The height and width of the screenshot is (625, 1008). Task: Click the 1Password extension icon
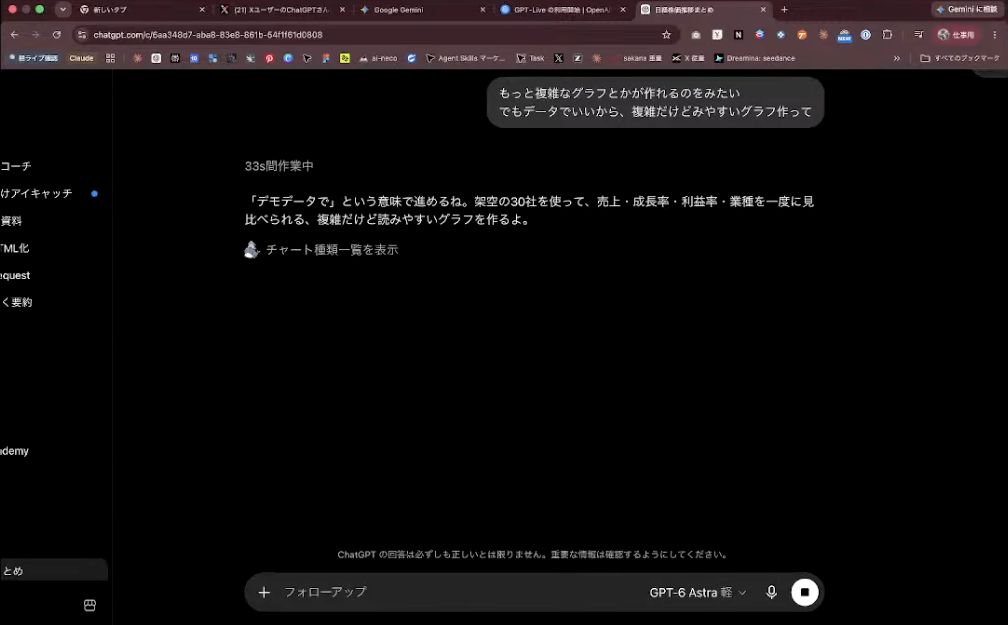click(x=866, y=35)
